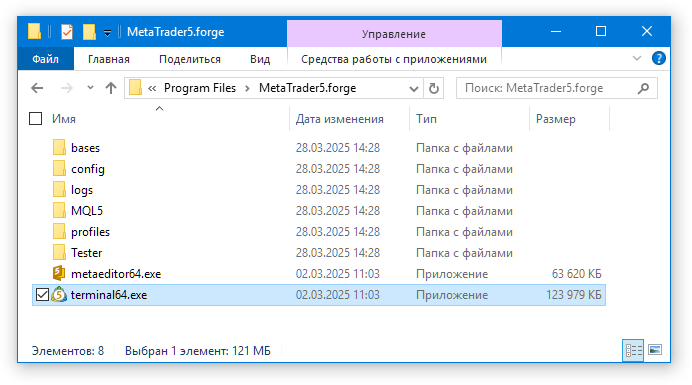
Task: Select the metaeditor64.exe file name
Action: 116,274
